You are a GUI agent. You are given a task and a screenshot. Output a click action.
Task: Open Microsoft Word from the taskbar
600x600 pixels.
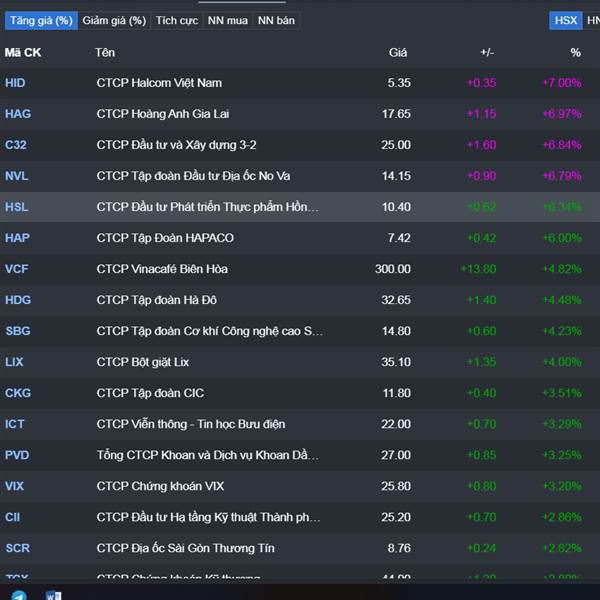pos(54,595)
